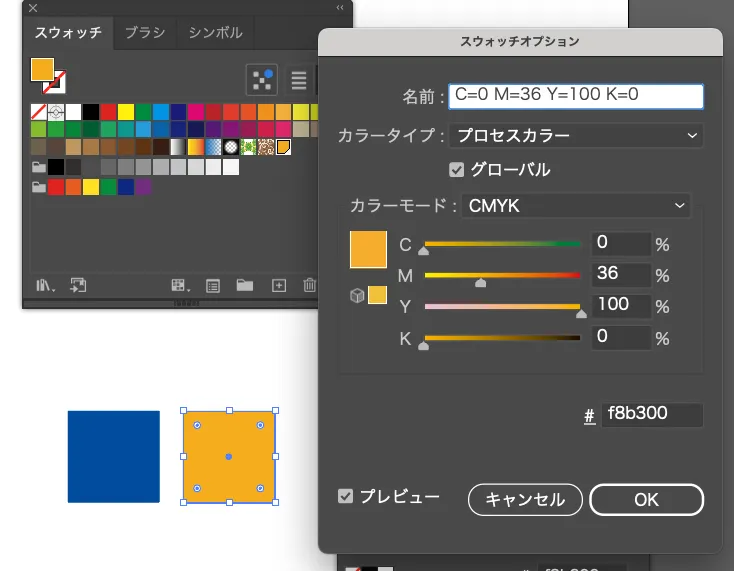This screenshot has height=571, width=734.
Task: Switch to the シンボル tab
Action: 216,33
